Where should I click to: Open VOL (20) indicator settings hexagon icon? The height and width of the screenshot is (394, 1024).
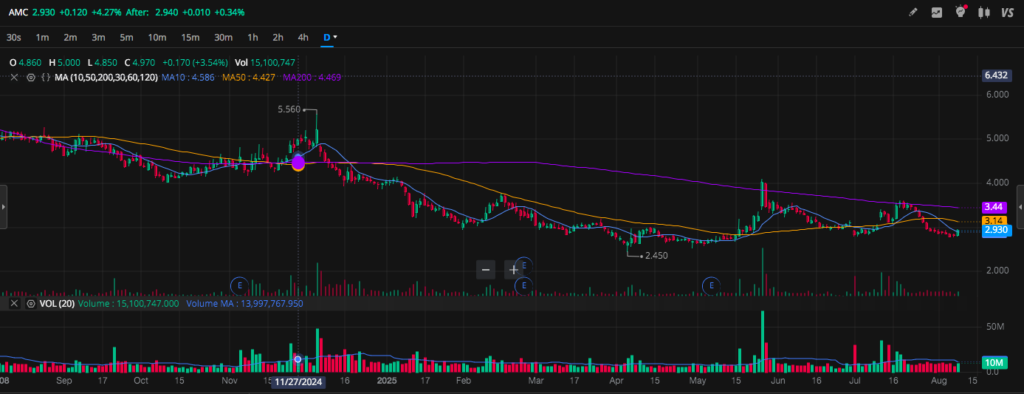(x=30, y=304)
